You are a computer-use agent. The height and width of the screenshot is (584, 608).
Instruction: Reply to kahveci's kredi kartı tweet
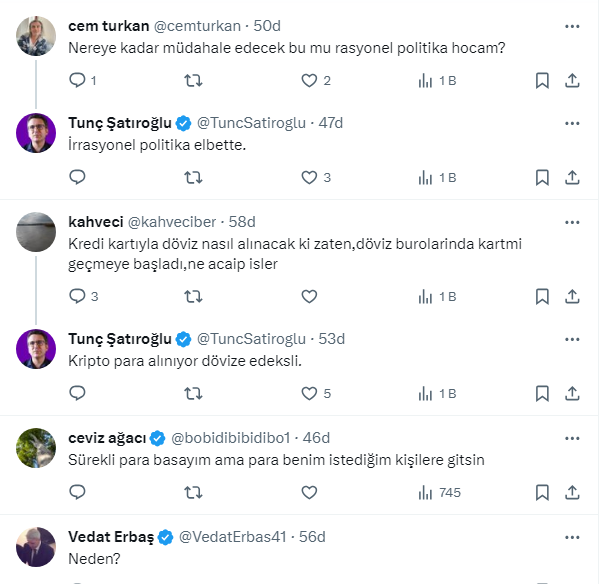pos(78,296)
